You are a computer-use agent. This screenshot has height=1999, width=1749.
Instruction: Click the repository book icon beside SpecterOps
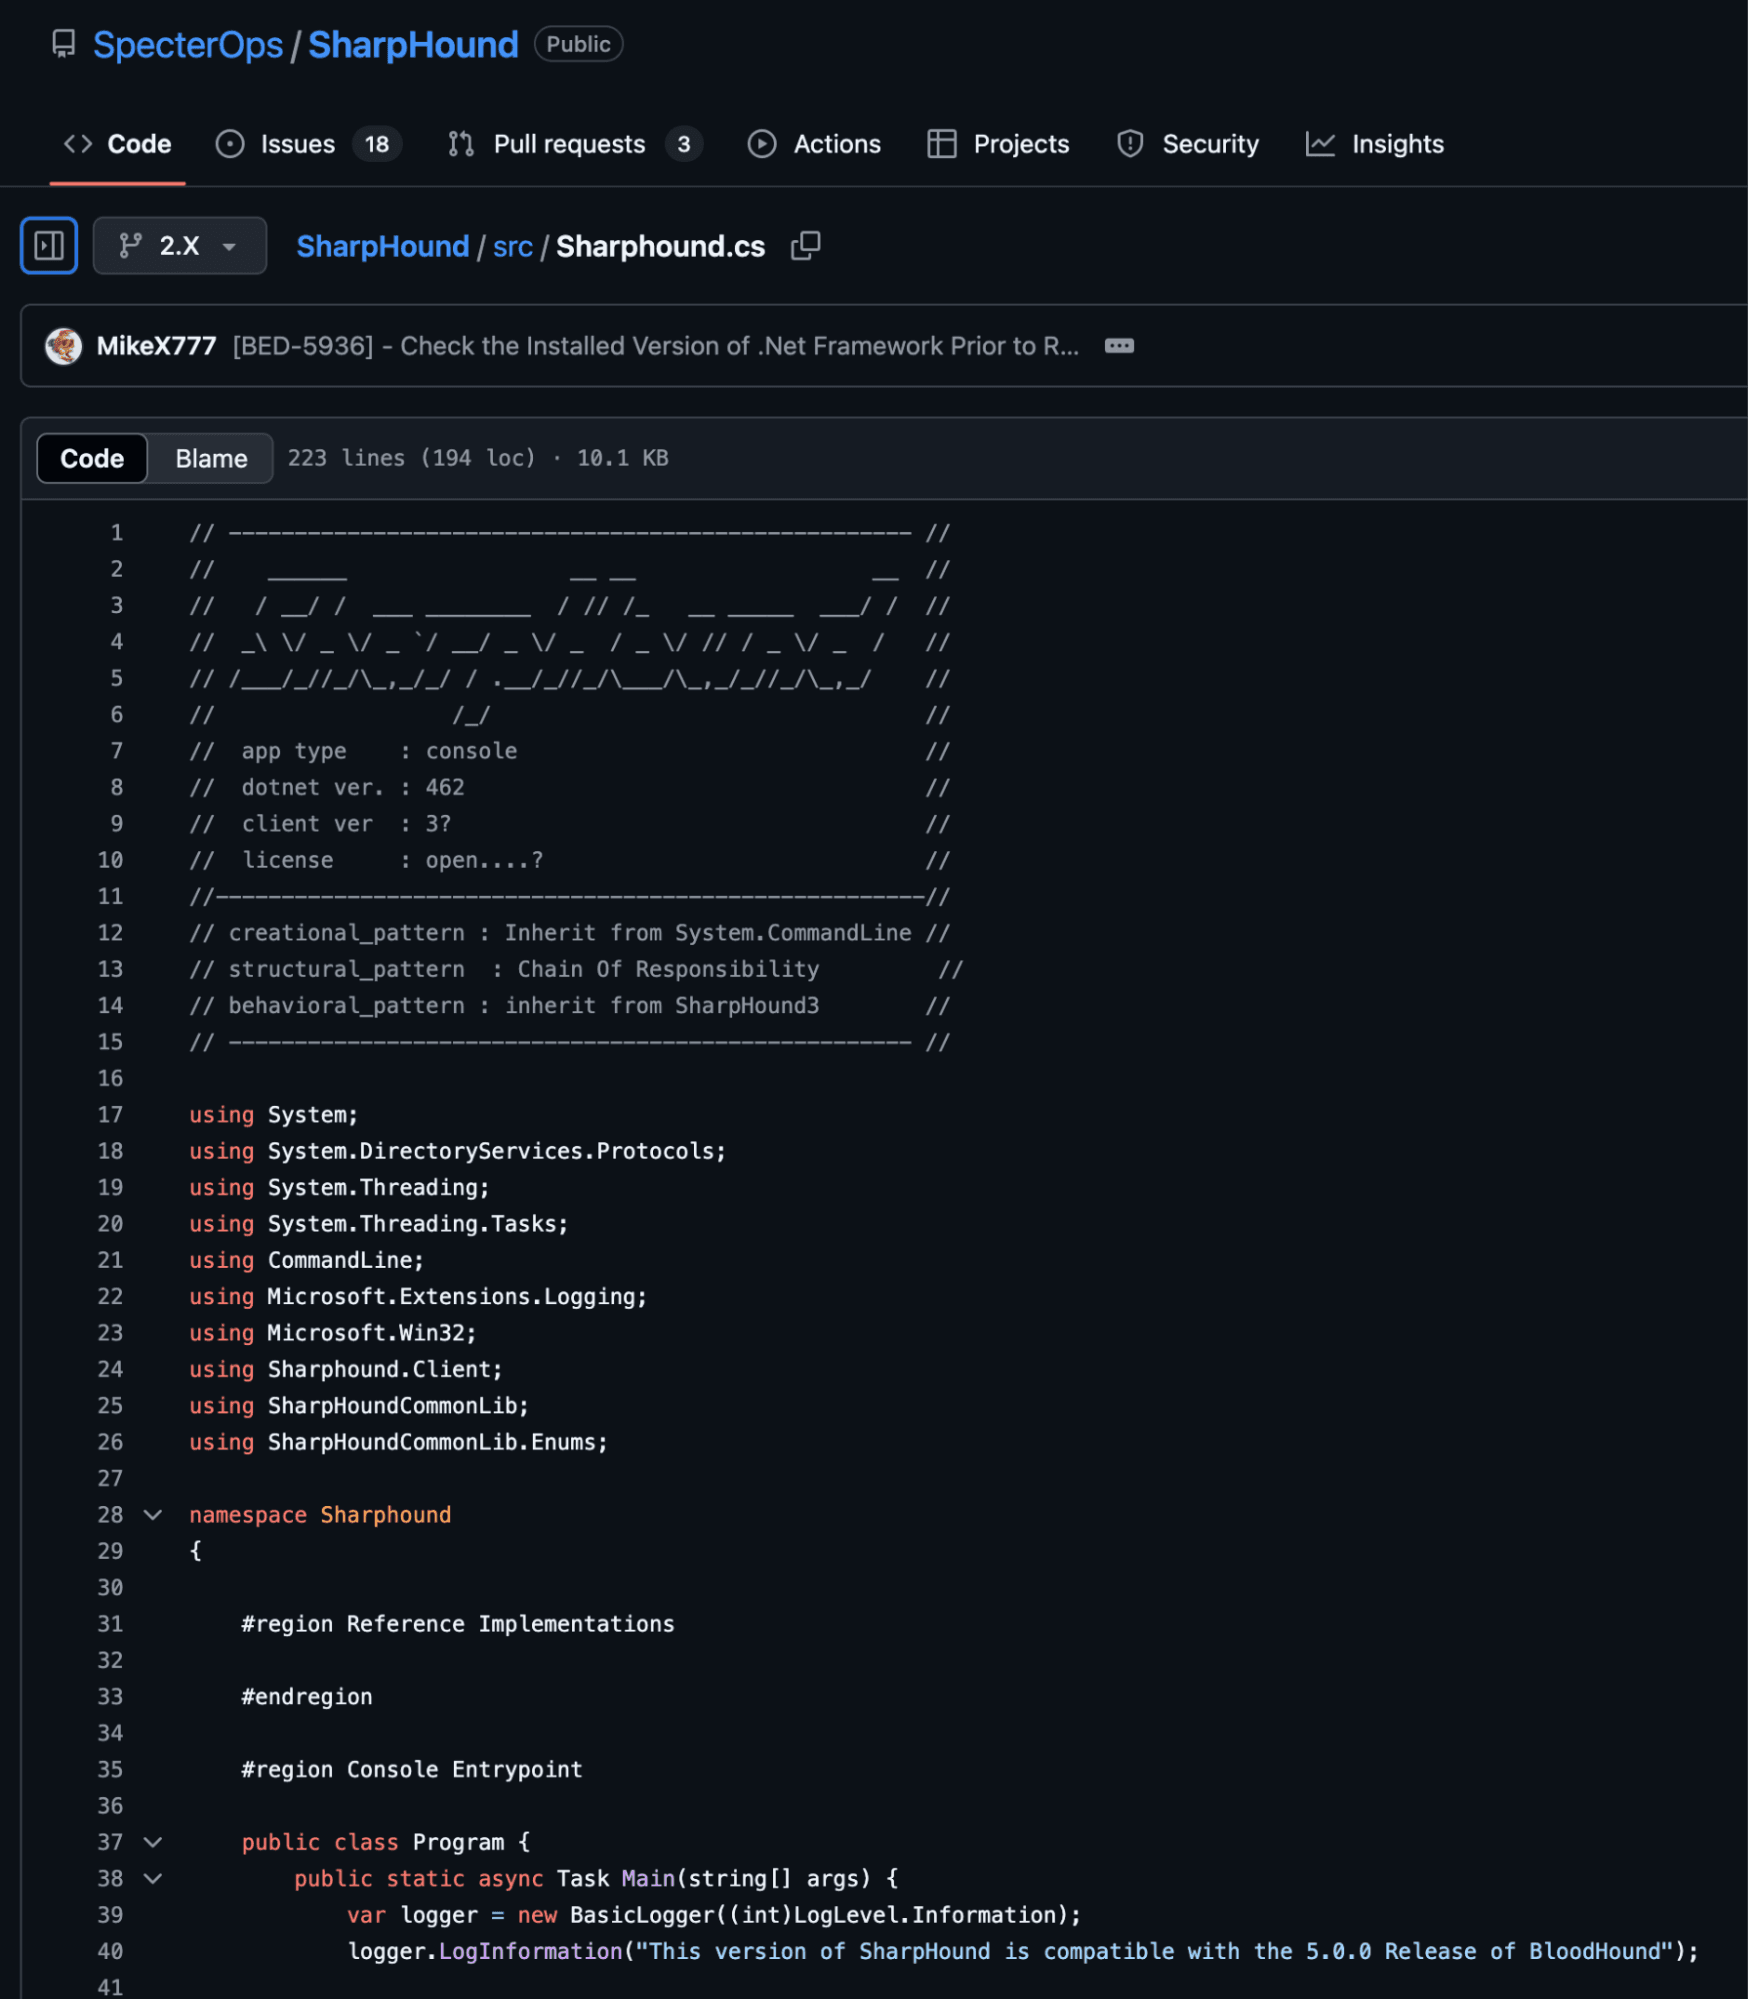pos(63,44)
